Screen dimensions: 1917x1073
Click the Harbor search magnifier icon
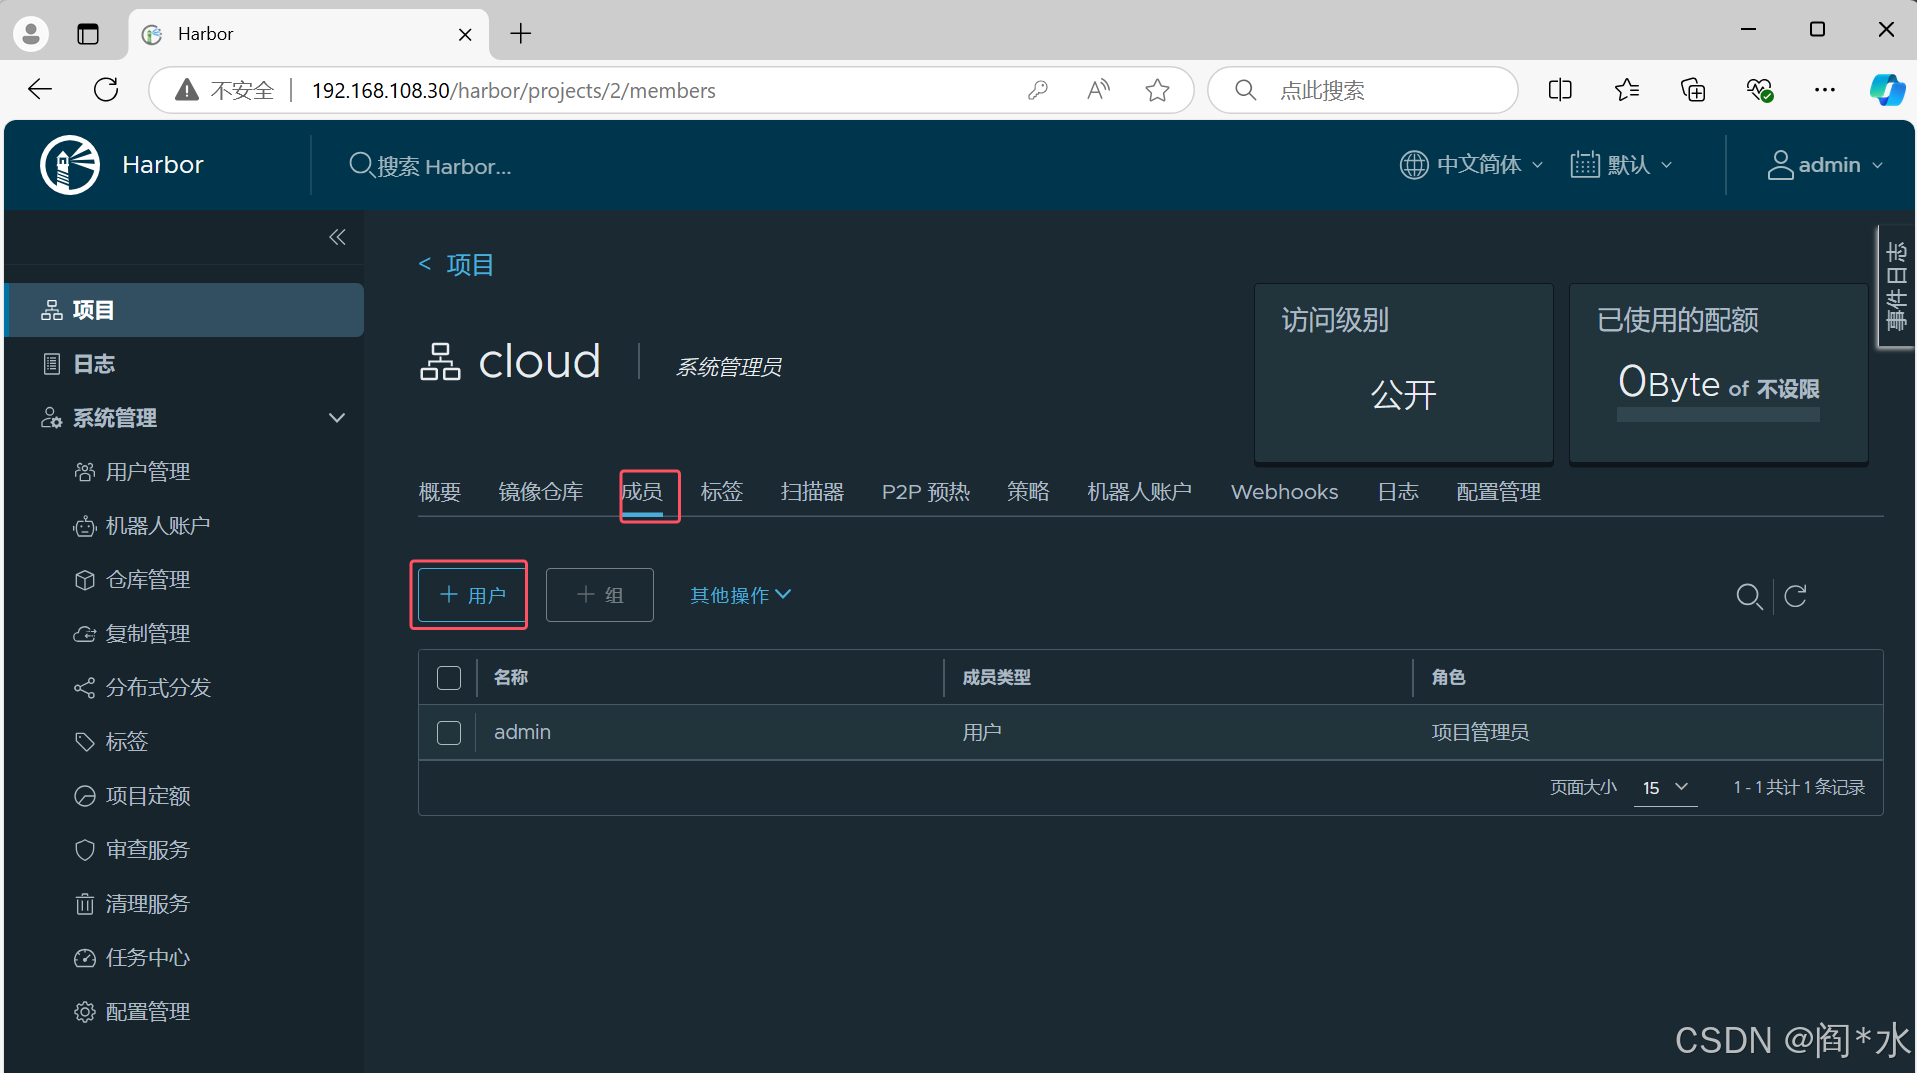(x=361, y=165)
